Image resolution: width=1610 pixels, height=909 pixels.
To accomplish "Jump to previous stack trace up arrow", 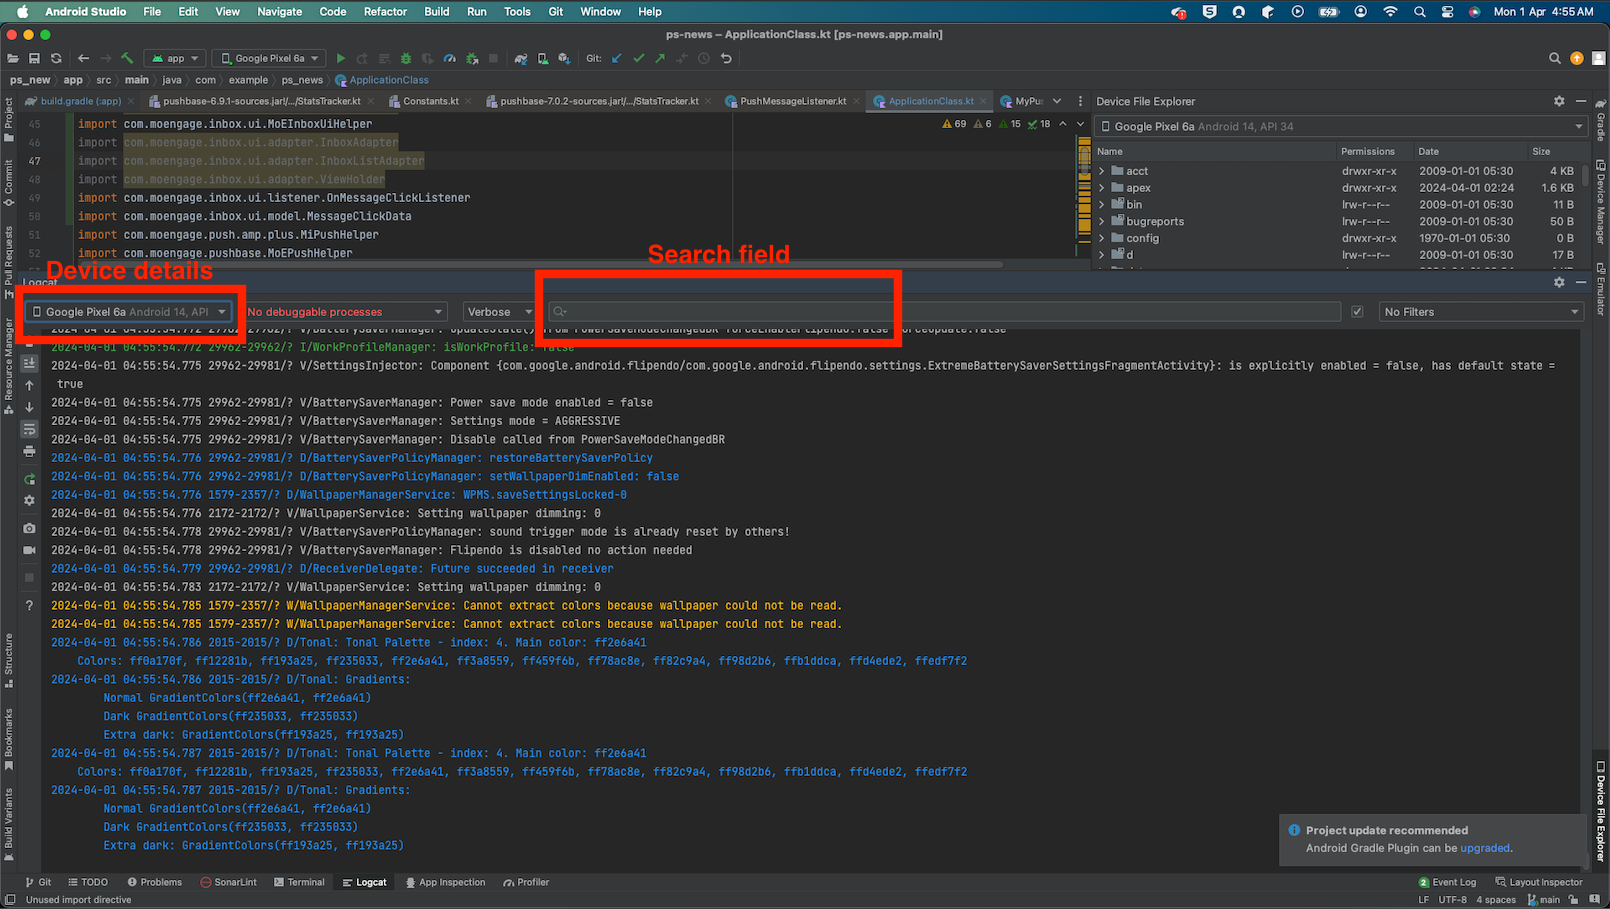I will tap(29, 385).
